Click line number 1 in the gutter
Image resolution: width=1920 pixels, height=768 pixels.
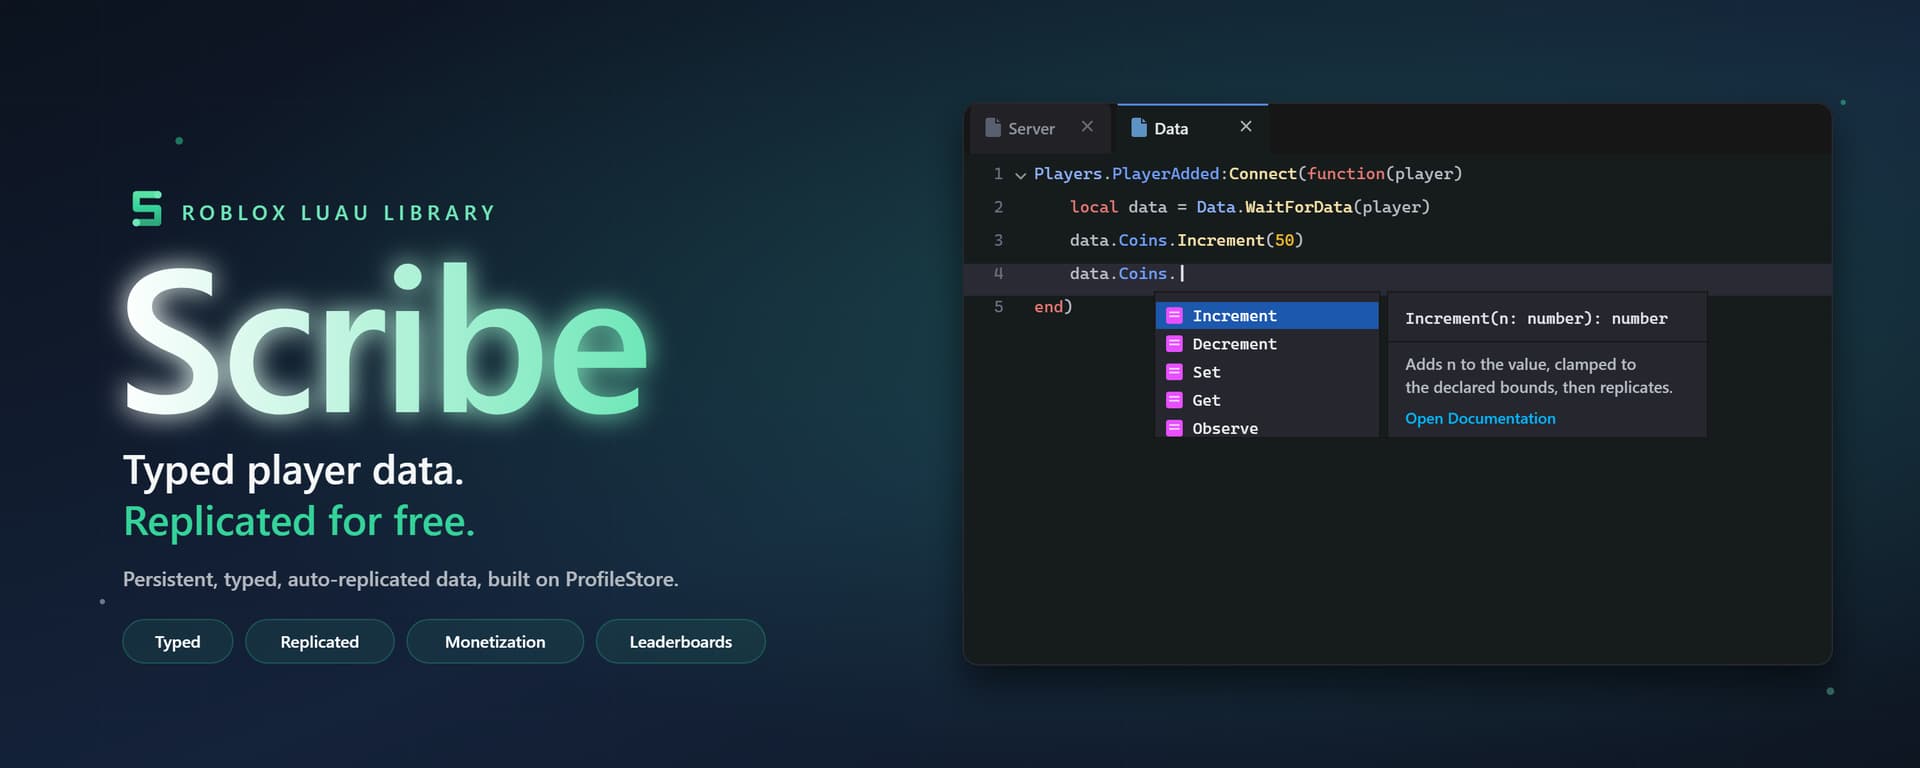tap(998, 174)
